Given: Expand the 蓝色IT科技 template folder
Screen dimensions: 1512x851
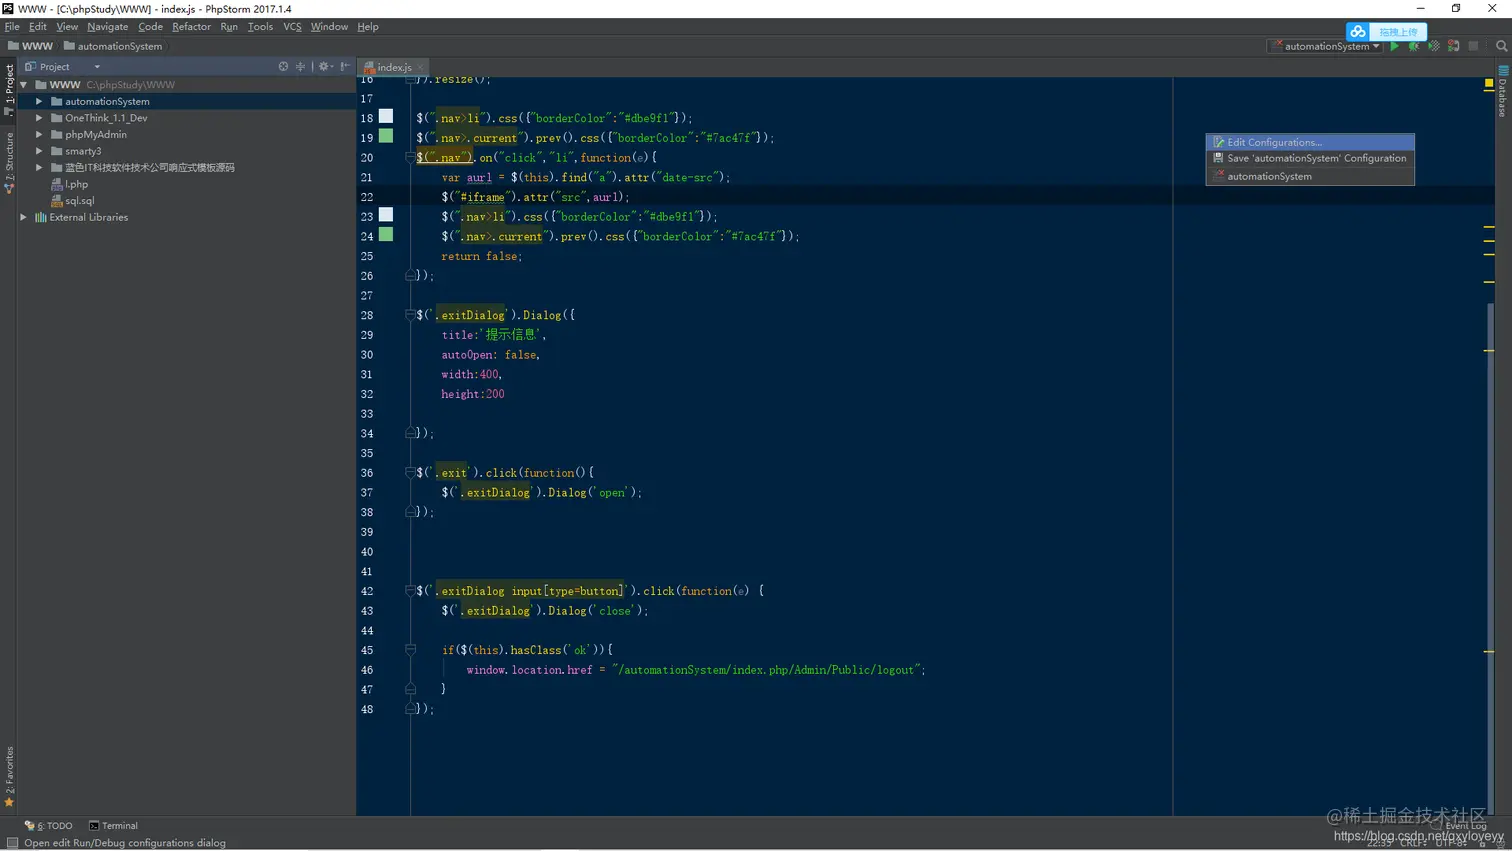Looking at the screenshot, I should pyautogui.click(x=39, y=168).
